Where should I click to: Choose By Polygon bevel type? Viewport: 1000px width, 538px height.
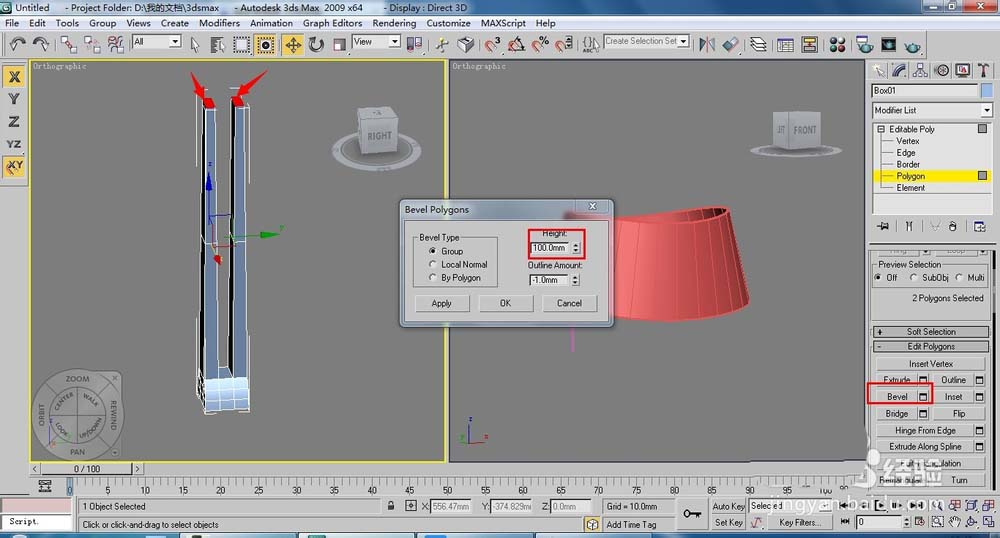(x=432, y=278)
